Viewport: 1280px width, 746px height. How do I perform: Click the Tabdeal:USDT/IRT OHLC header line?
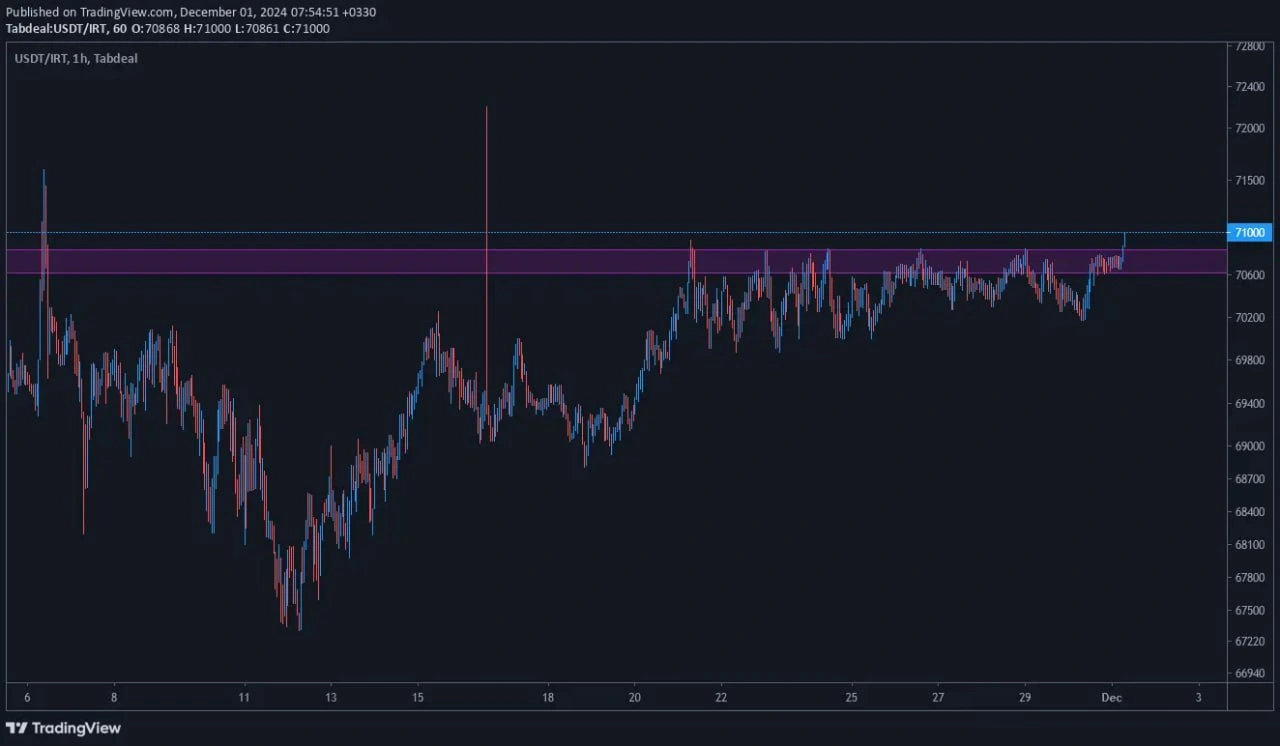coord(168,28)
